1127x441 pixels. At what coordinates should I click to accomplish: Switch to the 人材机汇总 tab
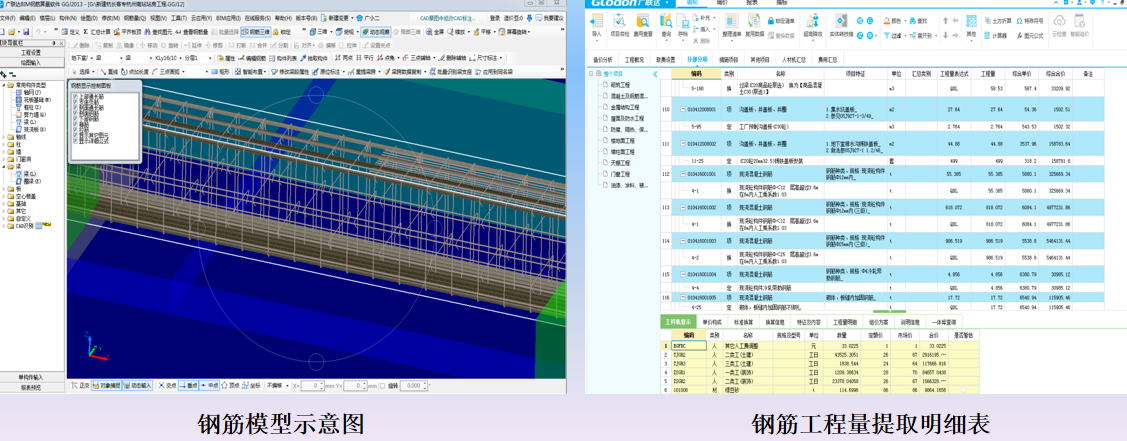793,60
